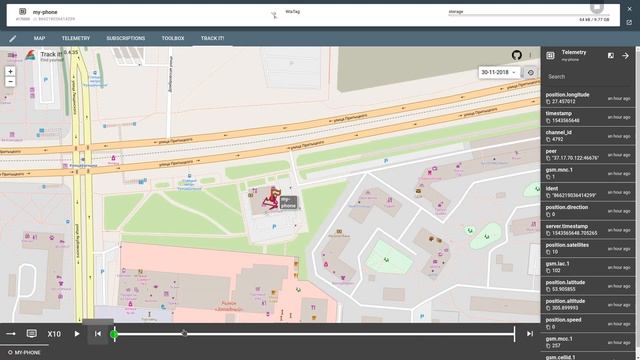
Task: Copy the gsm.lac.1 value
Action: point(548,271)
